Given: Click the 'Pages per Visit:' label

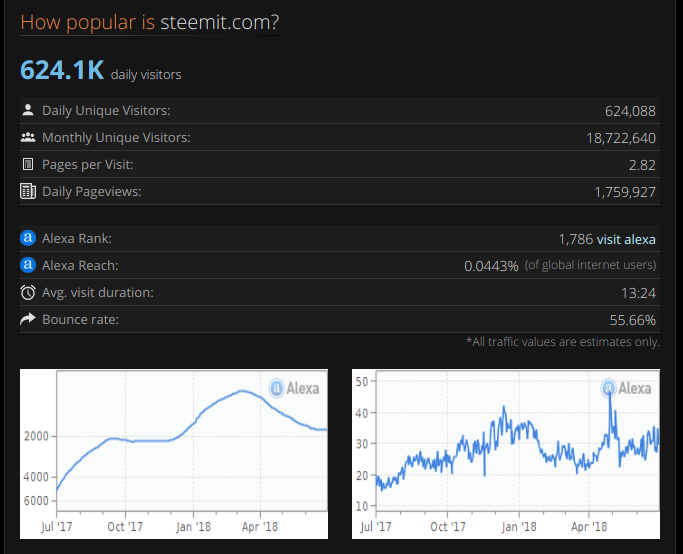Looking at the screenshot, I should pos(88,165).
